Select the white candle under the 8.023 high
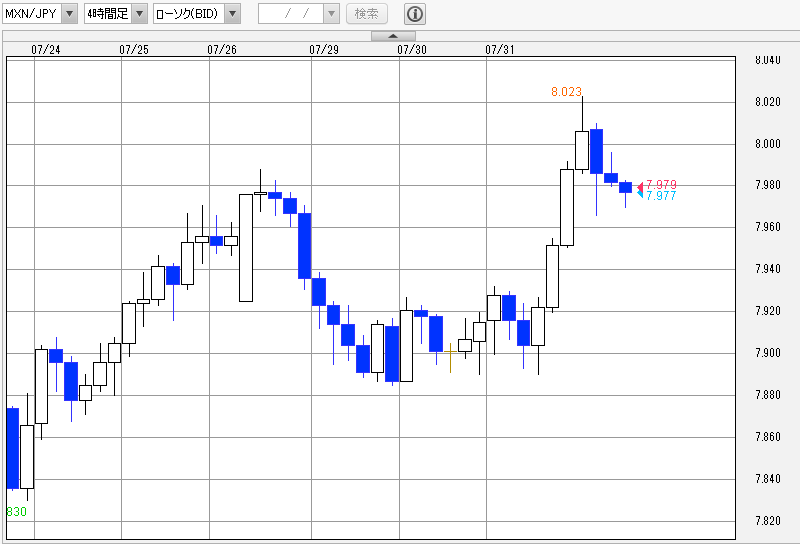 (582, 150)
